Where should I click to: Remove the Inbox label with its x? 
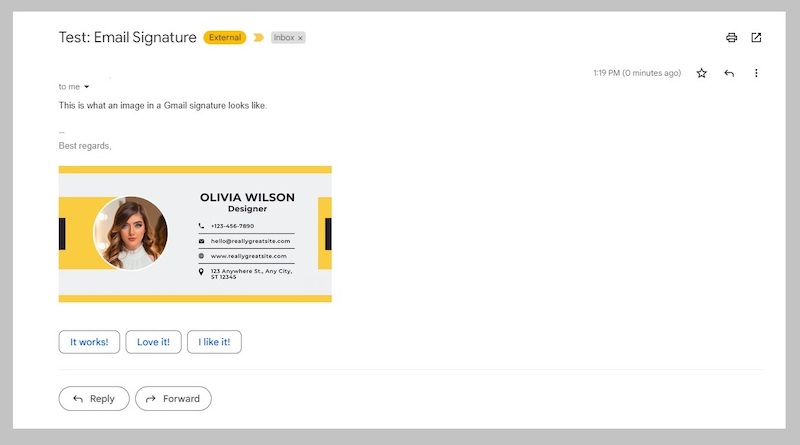pyautogui.click(x=301, y=38)
